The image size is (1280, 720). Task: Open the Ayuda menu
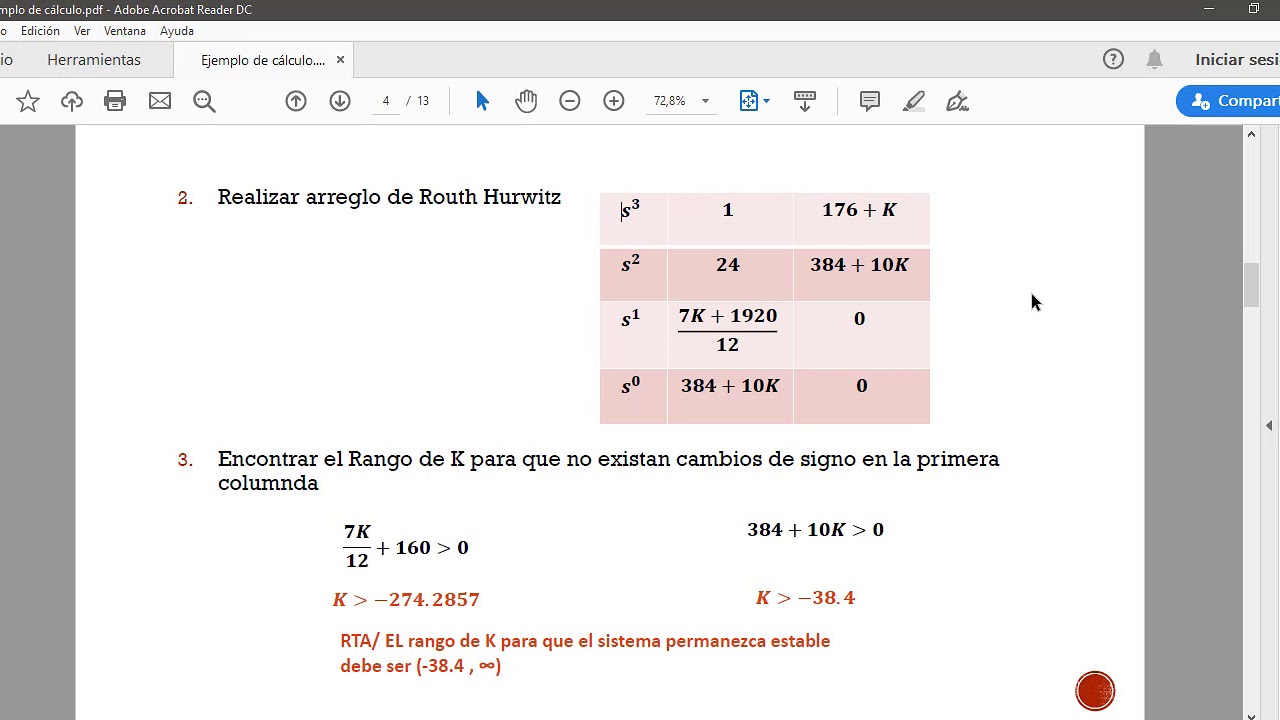coord(177,31)
